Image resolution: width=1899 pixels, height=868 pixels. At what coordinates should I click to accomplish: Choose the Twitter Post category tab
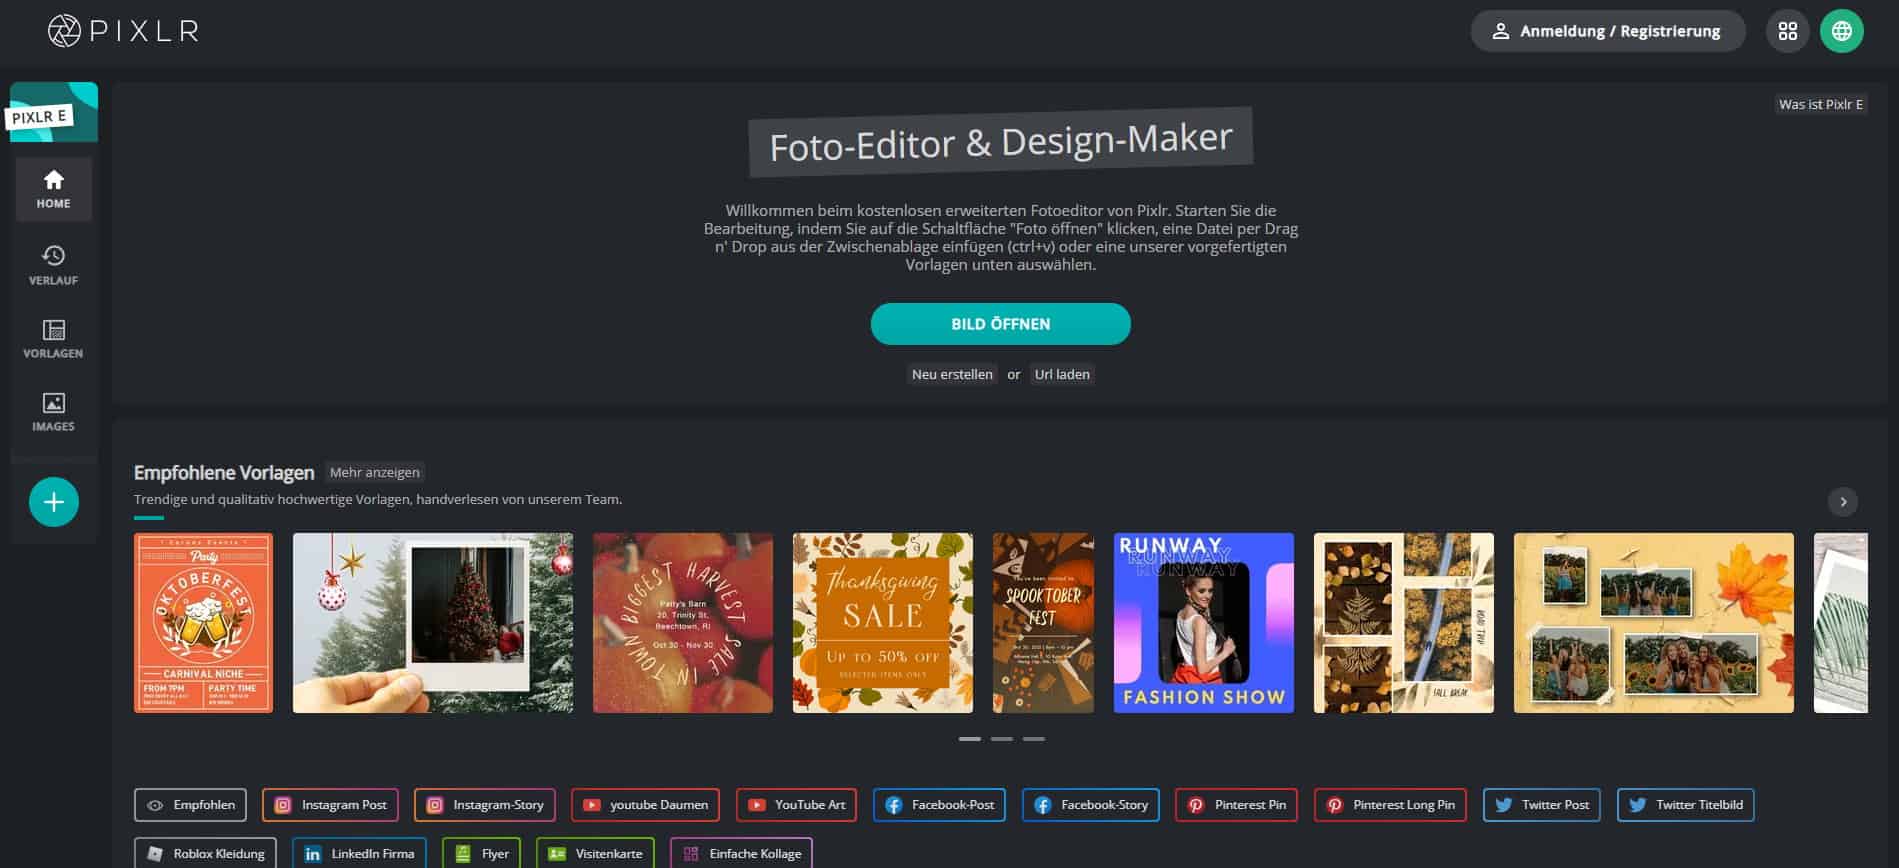(1541, 805)
